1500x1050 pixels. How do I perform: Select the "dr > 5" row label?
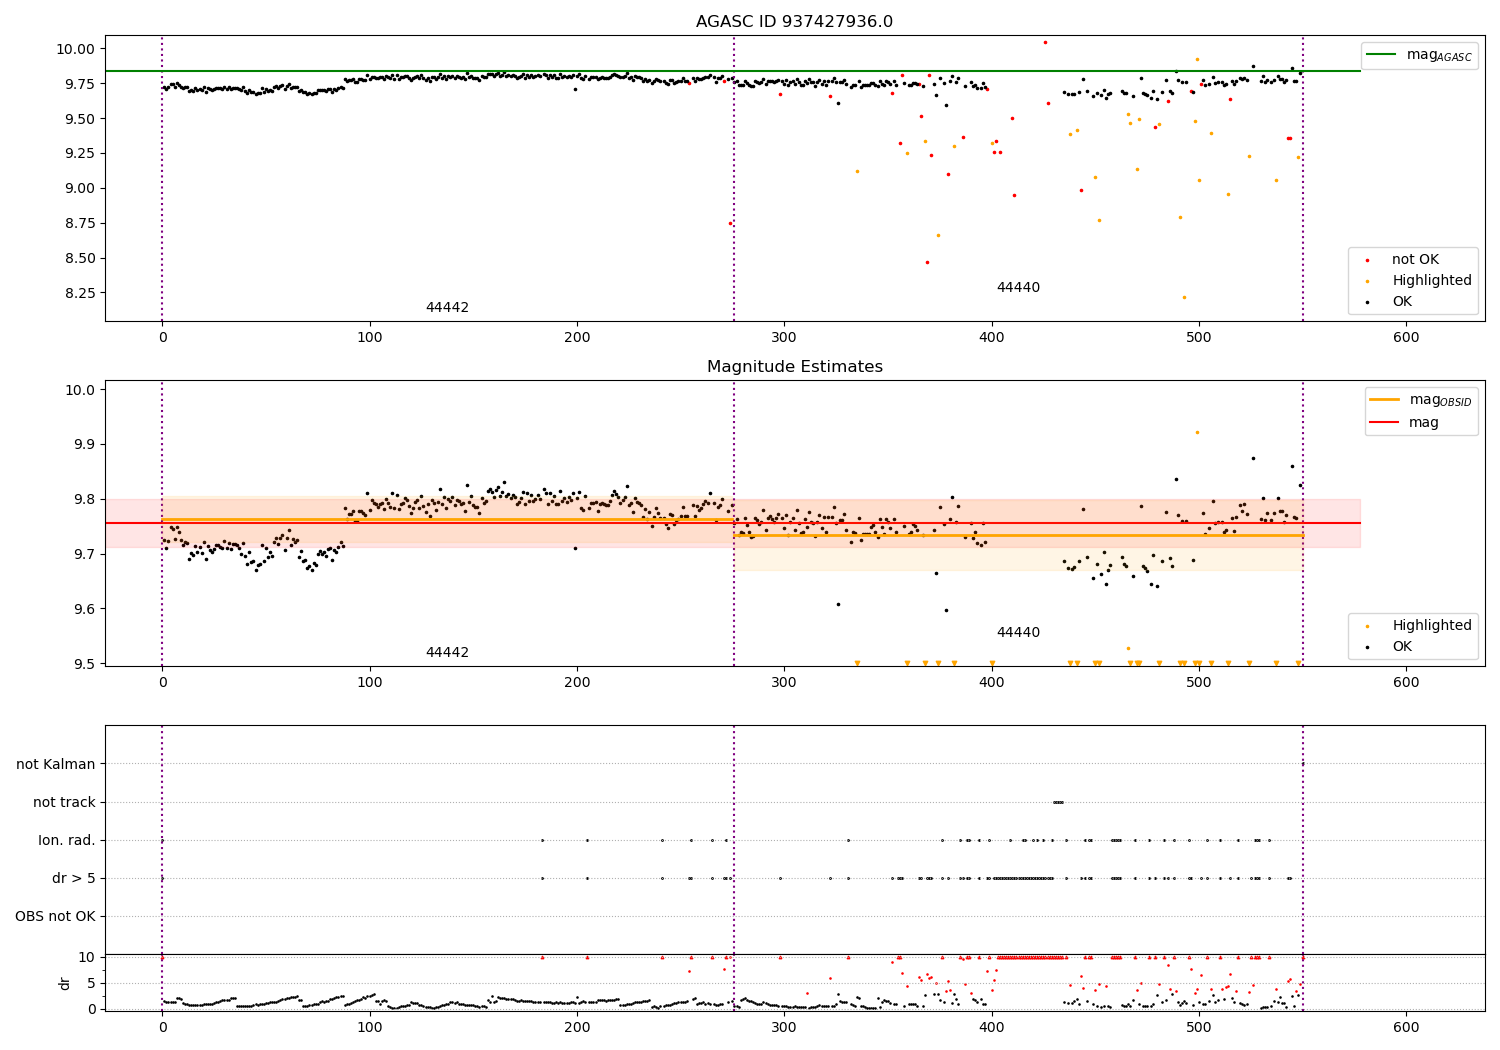(x=74, y=879)
